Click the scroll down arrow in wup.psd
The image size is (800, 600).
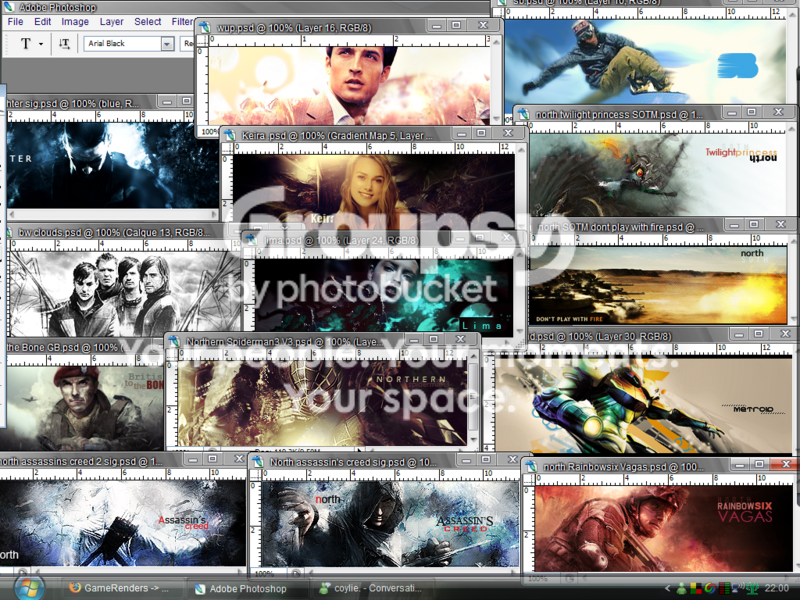[496, 119]
